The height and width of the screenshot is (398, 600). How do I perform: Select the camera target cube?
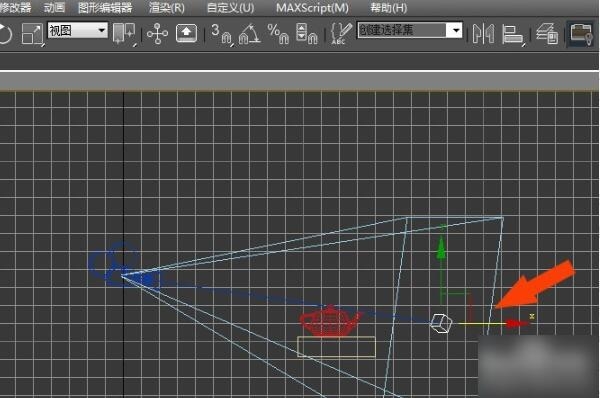(441, 323)
